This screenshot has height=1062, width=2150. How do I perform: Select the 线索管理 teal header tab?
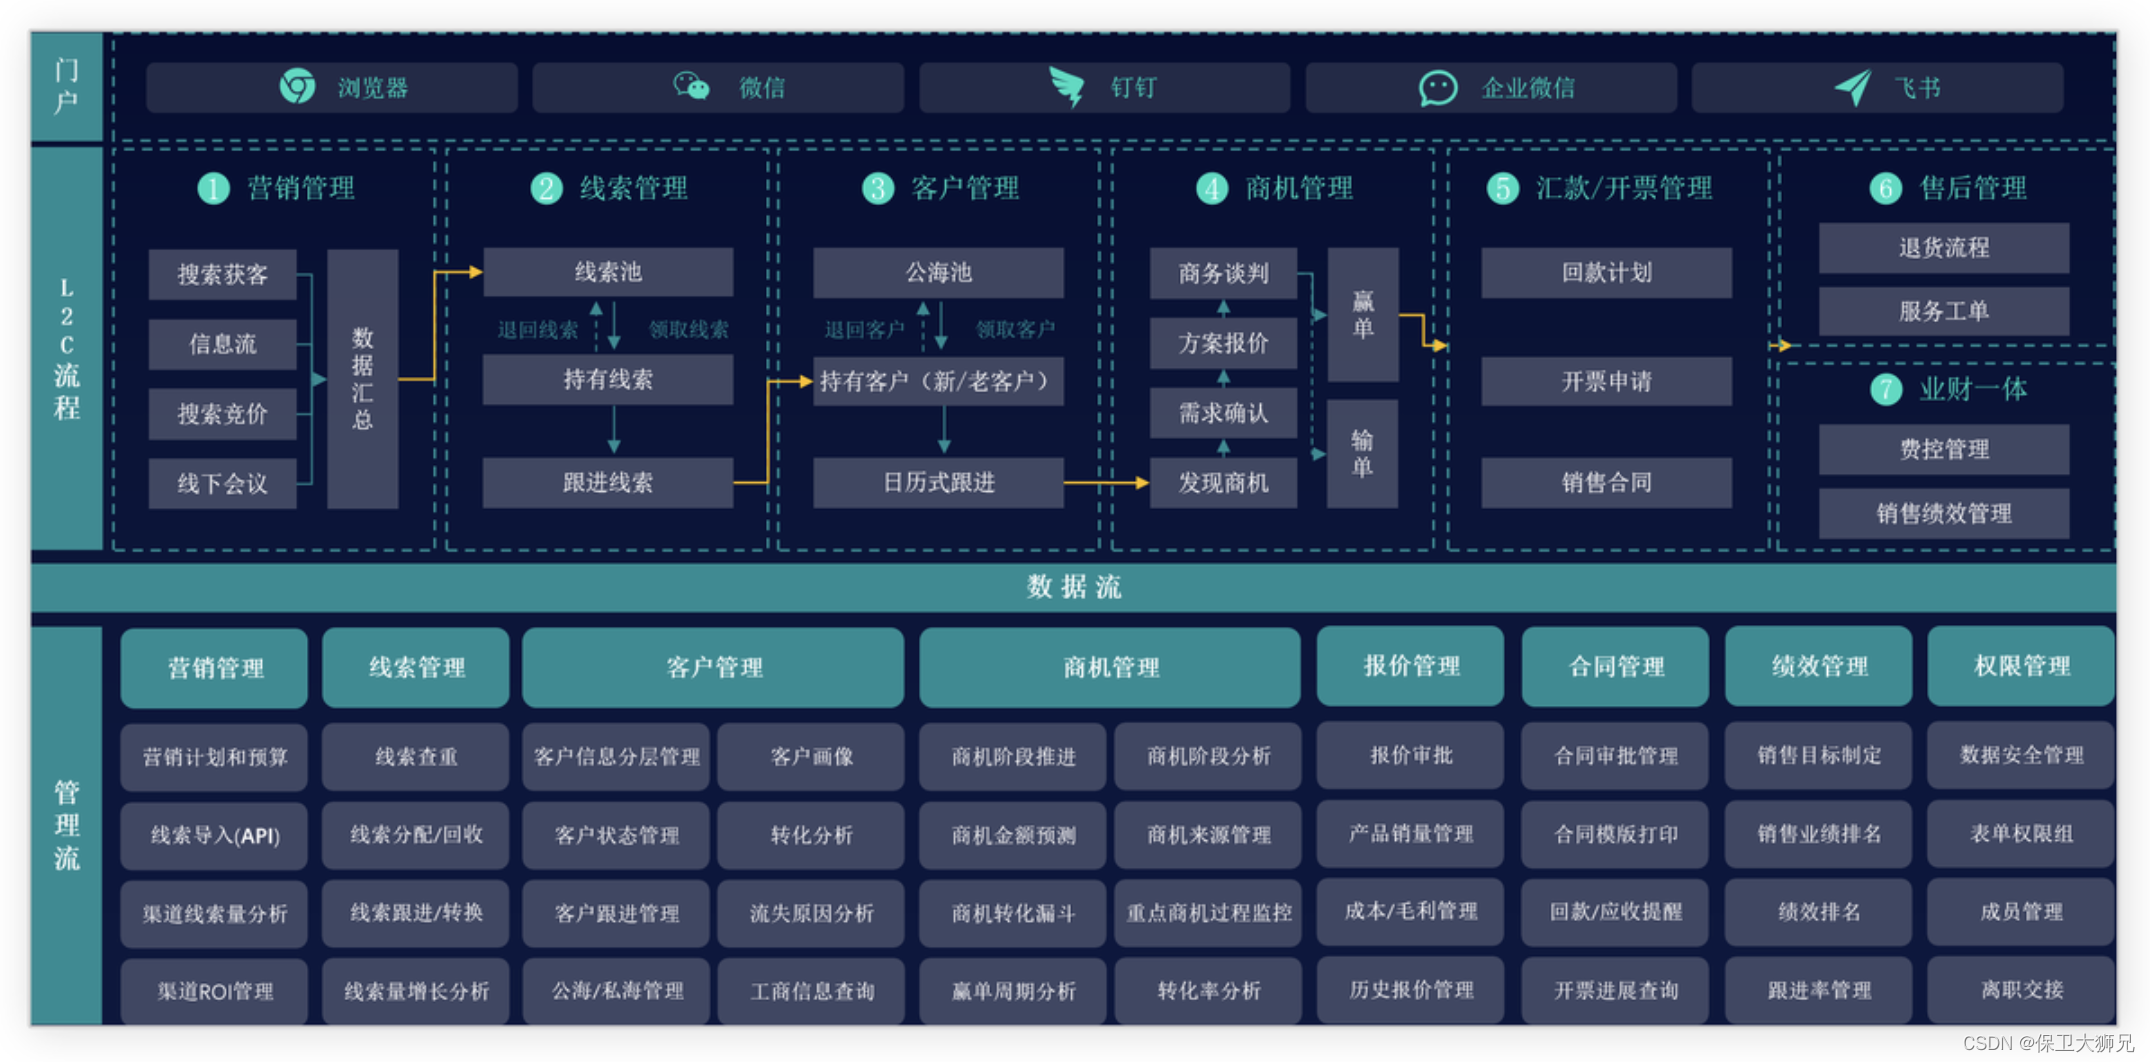point(416,667)
